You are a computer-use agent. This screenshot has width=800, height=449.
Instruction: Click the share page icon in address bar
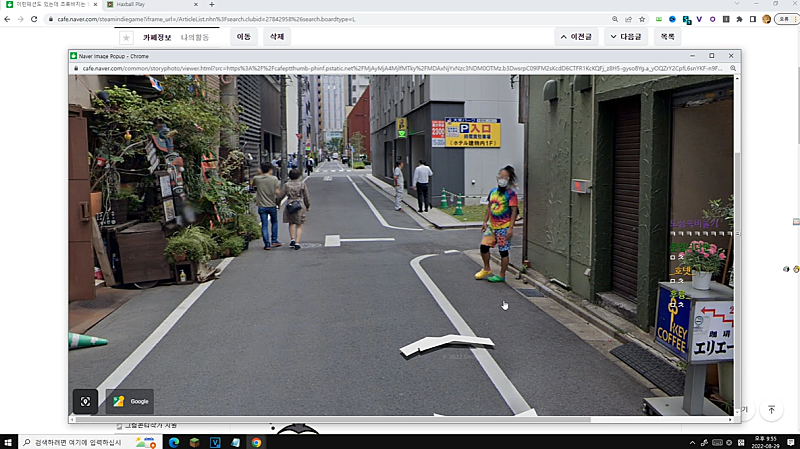point(629,19)
